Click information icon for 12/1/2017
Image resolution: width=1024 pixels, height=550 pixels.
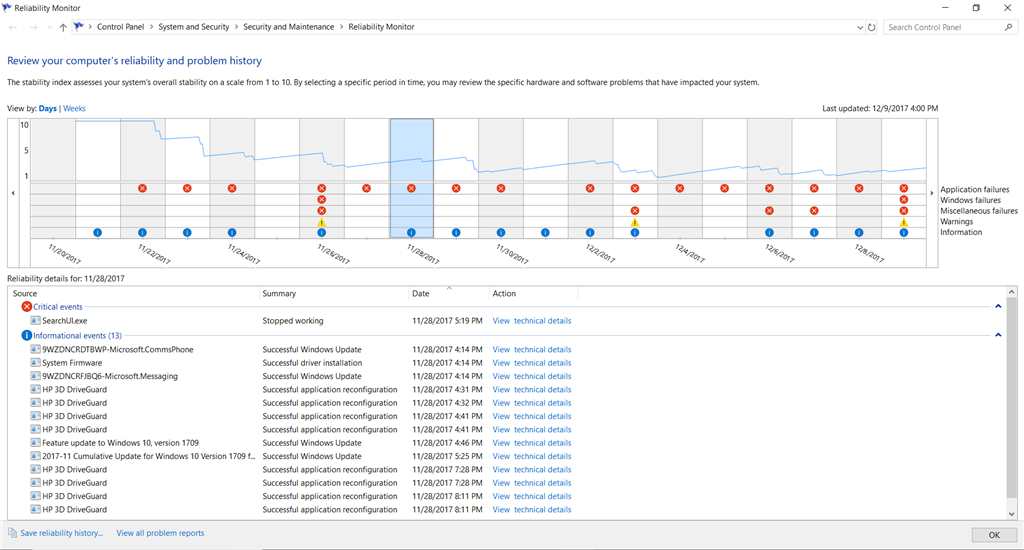coord(545,233)
